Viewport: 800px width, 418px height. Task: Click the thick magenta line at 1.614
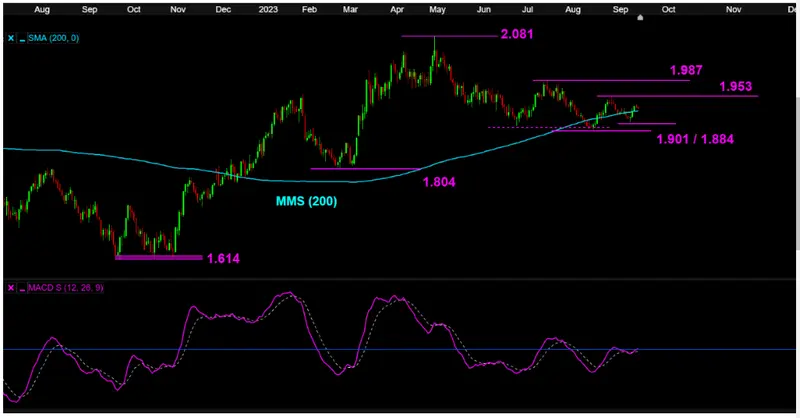[x=158, y=257]
